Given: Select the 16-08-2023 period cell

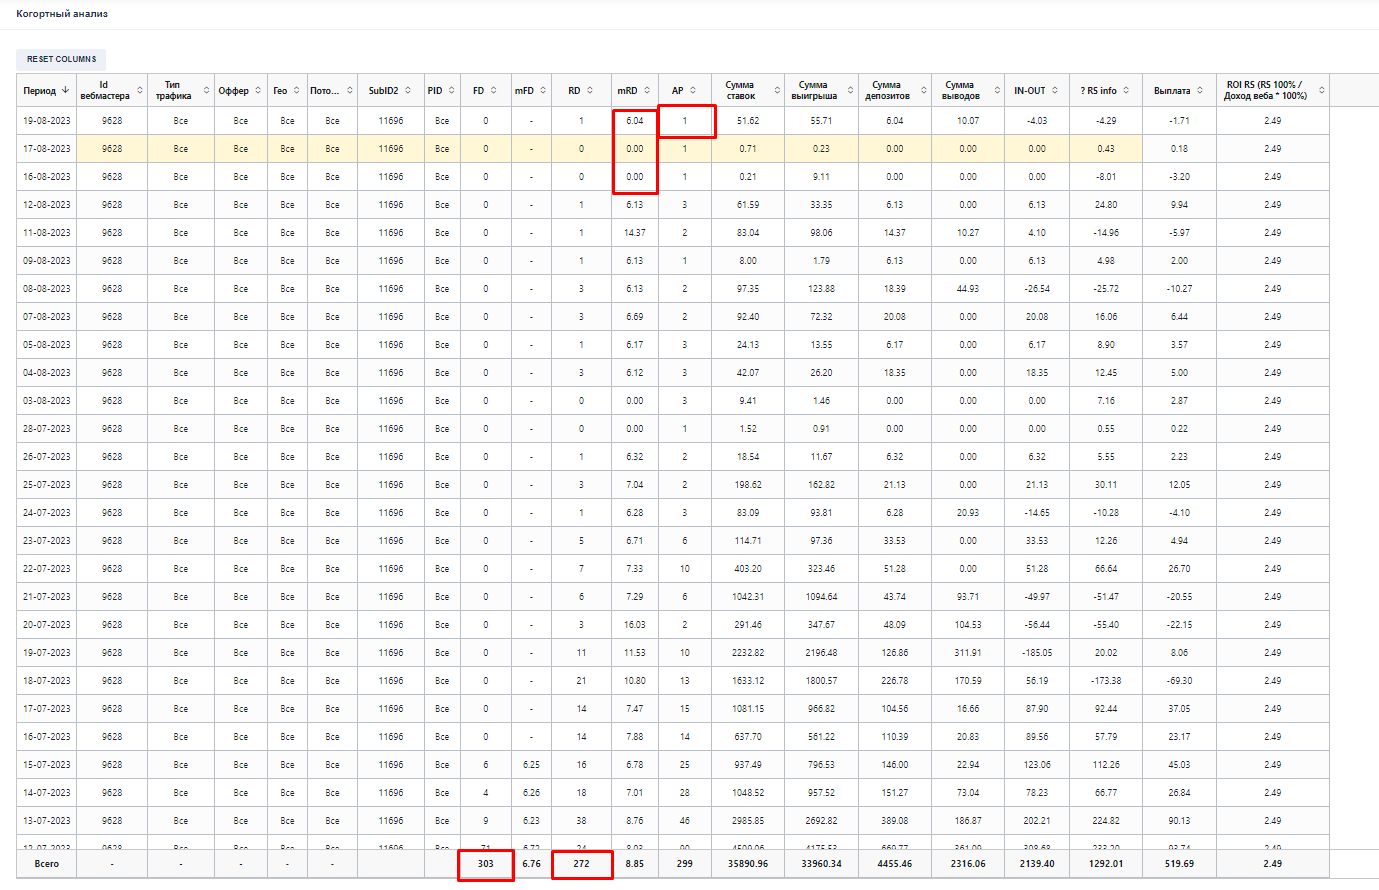Looking at the screenshot, I should (x=47, y=177).
